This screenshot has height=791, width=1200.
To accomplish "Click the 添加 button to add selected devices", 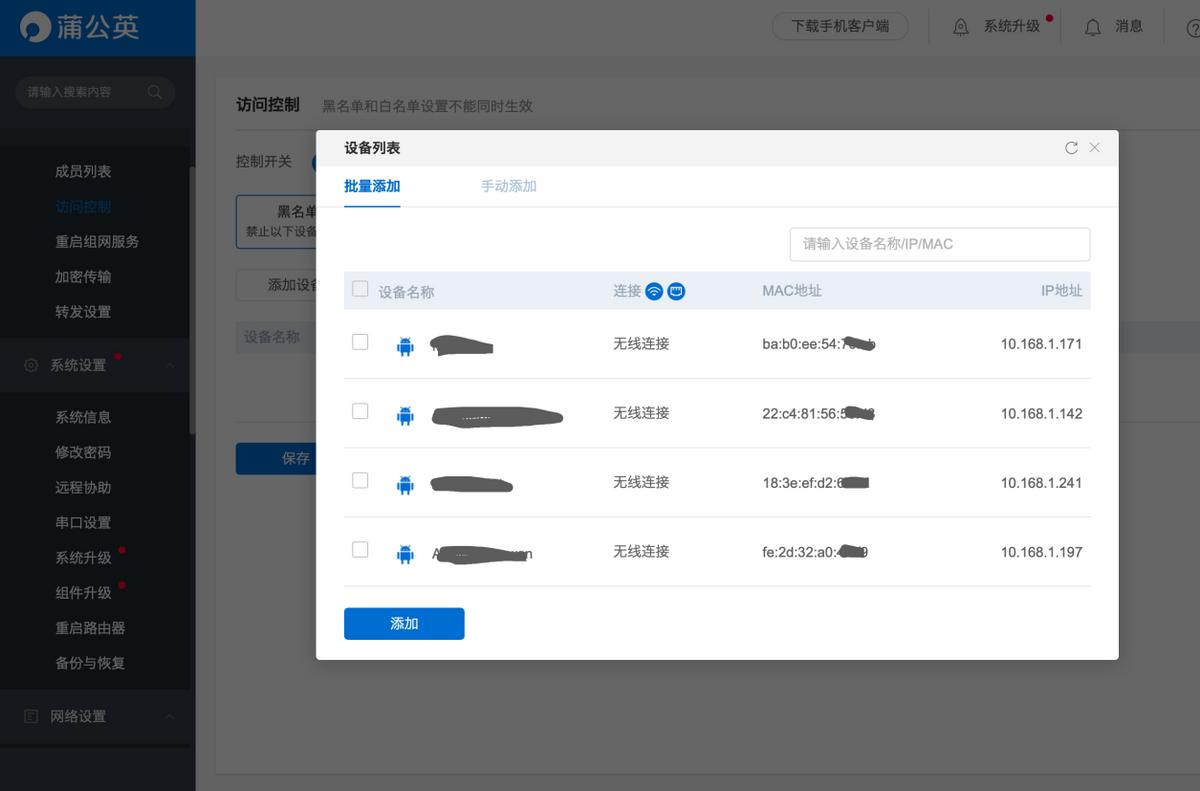I will (404, 623).
